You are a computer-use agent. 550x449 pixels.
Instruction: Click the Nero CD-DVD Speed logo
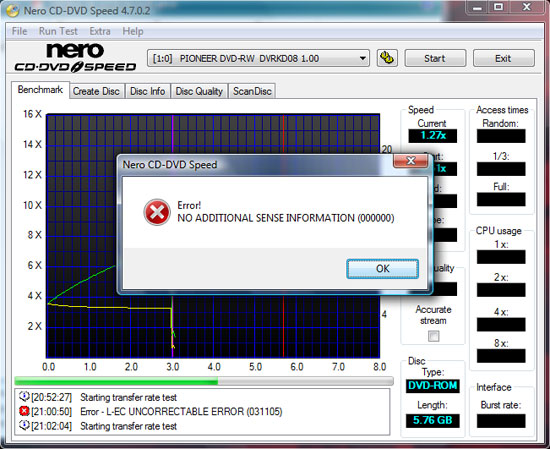(75, 58)
